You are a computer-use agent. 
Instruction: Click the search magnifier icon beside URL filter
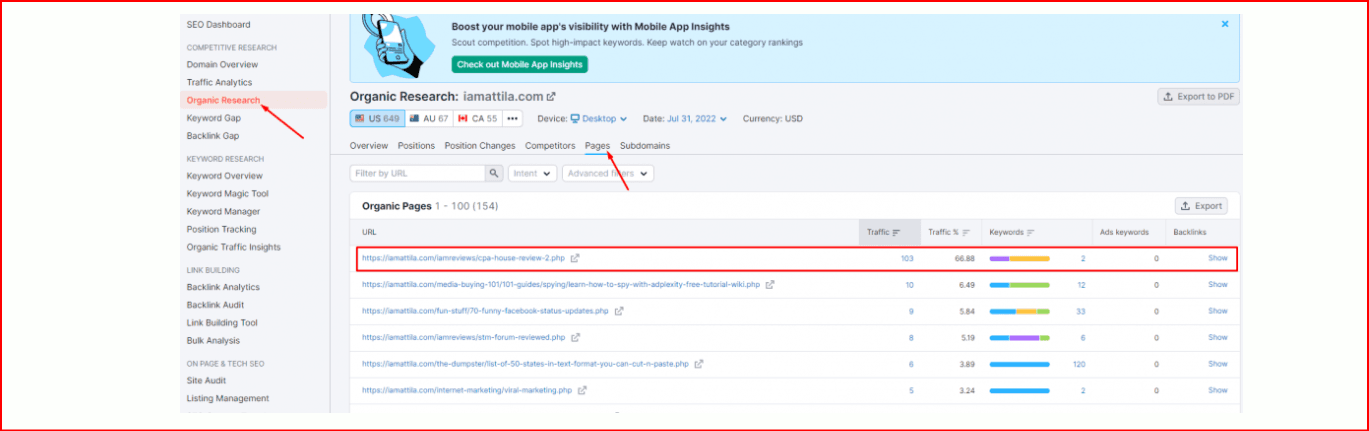494,173
